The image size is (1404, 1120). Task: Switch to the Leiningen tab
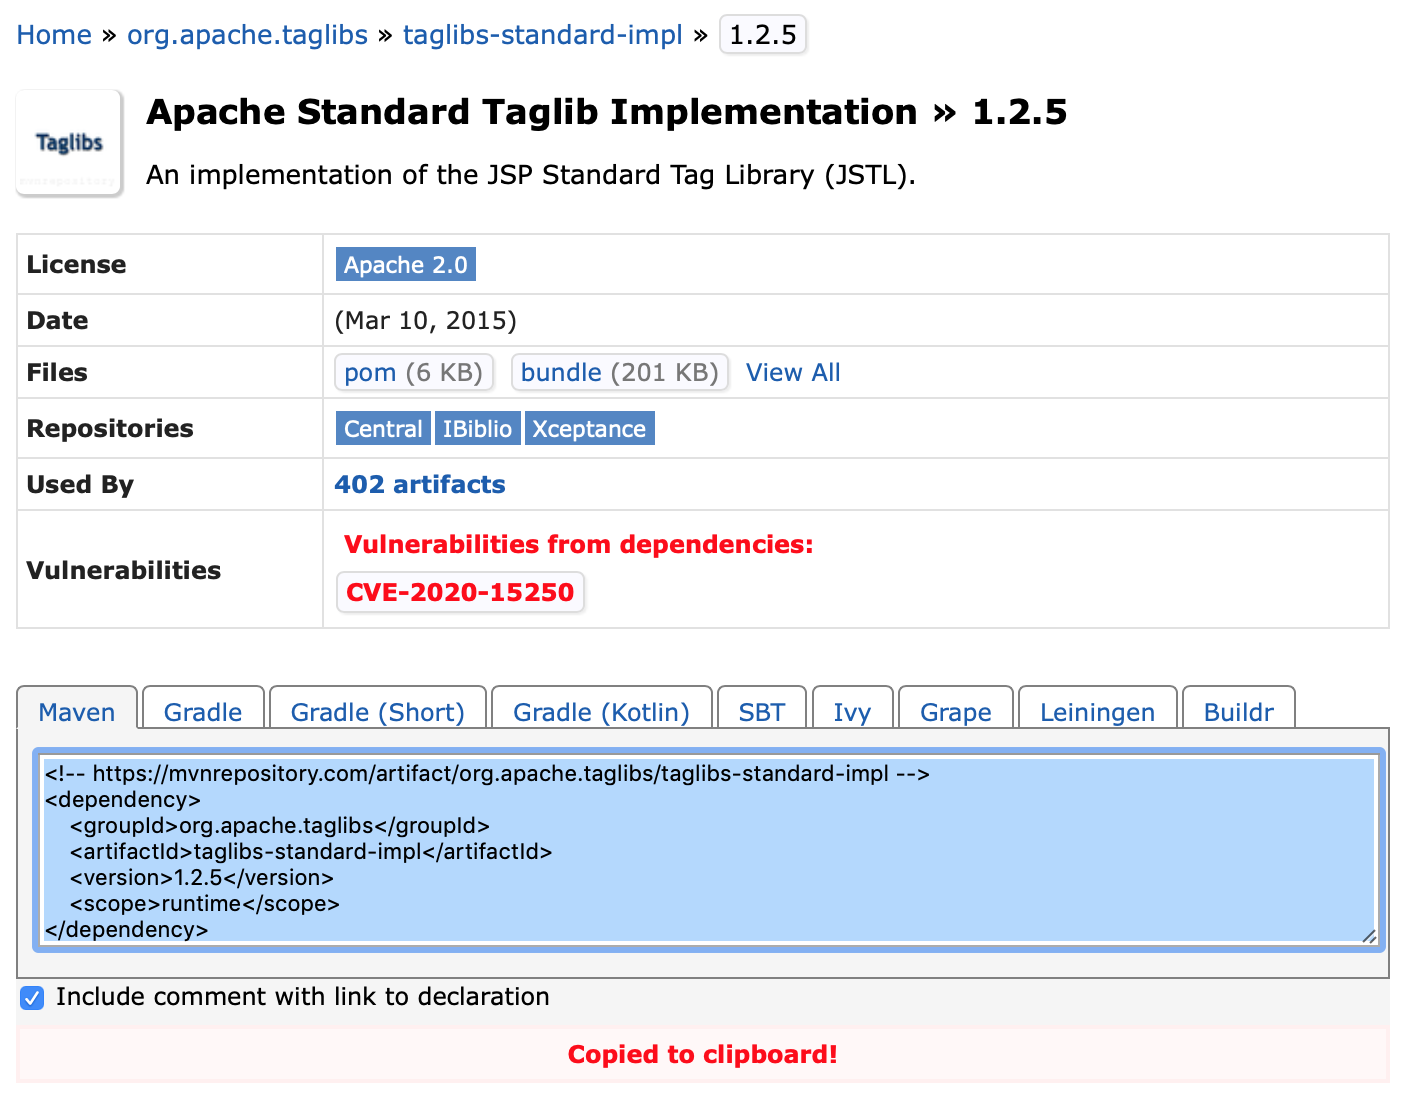[1097, 710]
